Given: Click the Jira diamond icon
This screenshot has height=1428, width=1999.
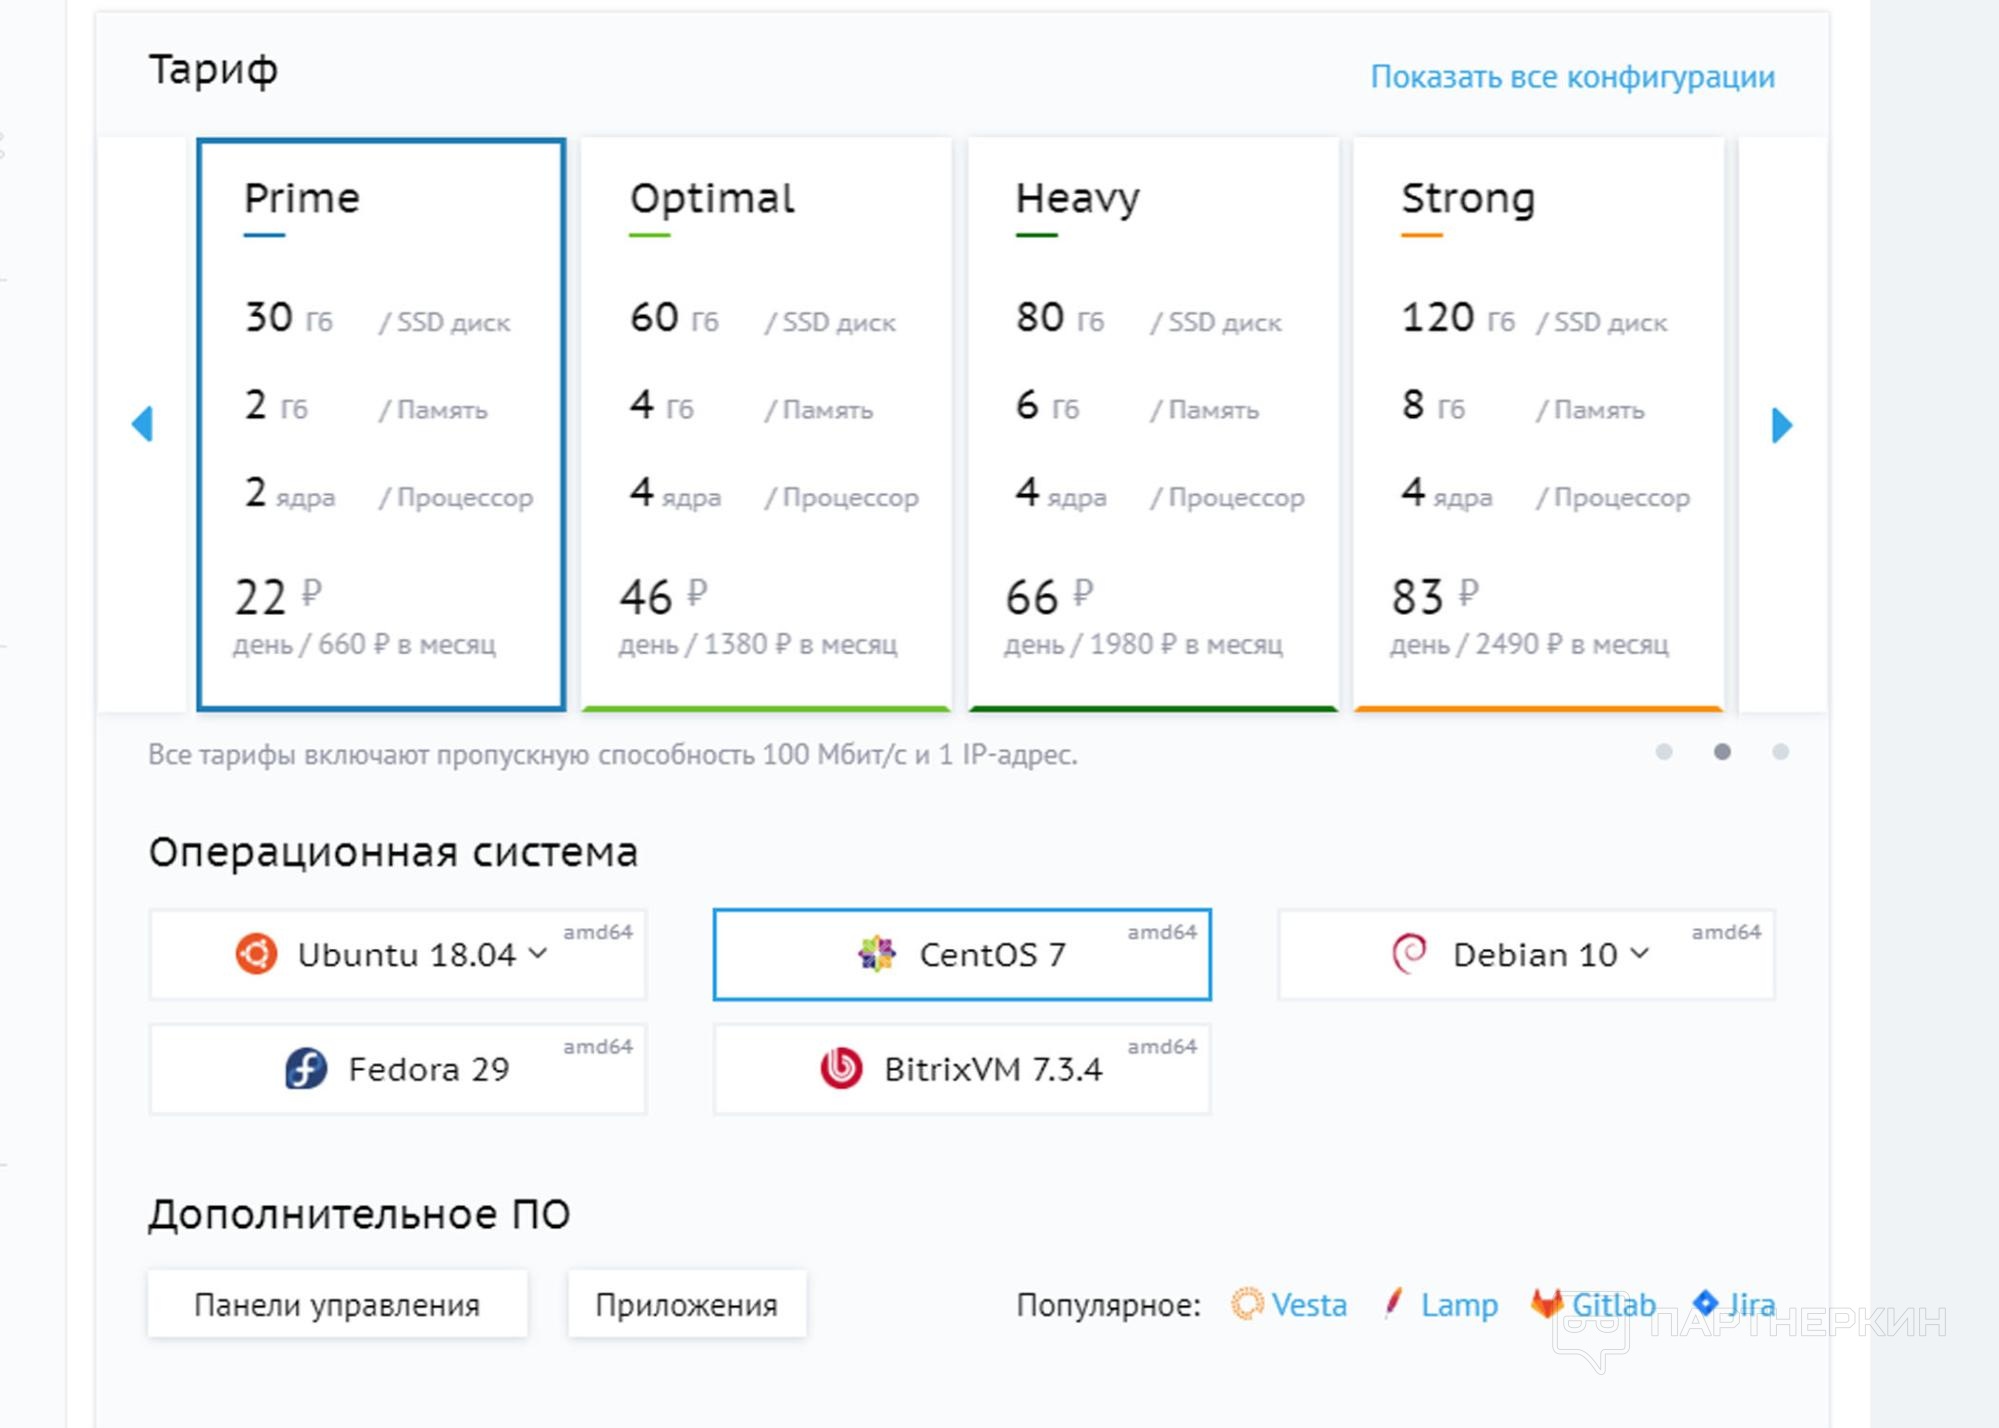Looking at the screenshot, I should tap(1705, 1303).
